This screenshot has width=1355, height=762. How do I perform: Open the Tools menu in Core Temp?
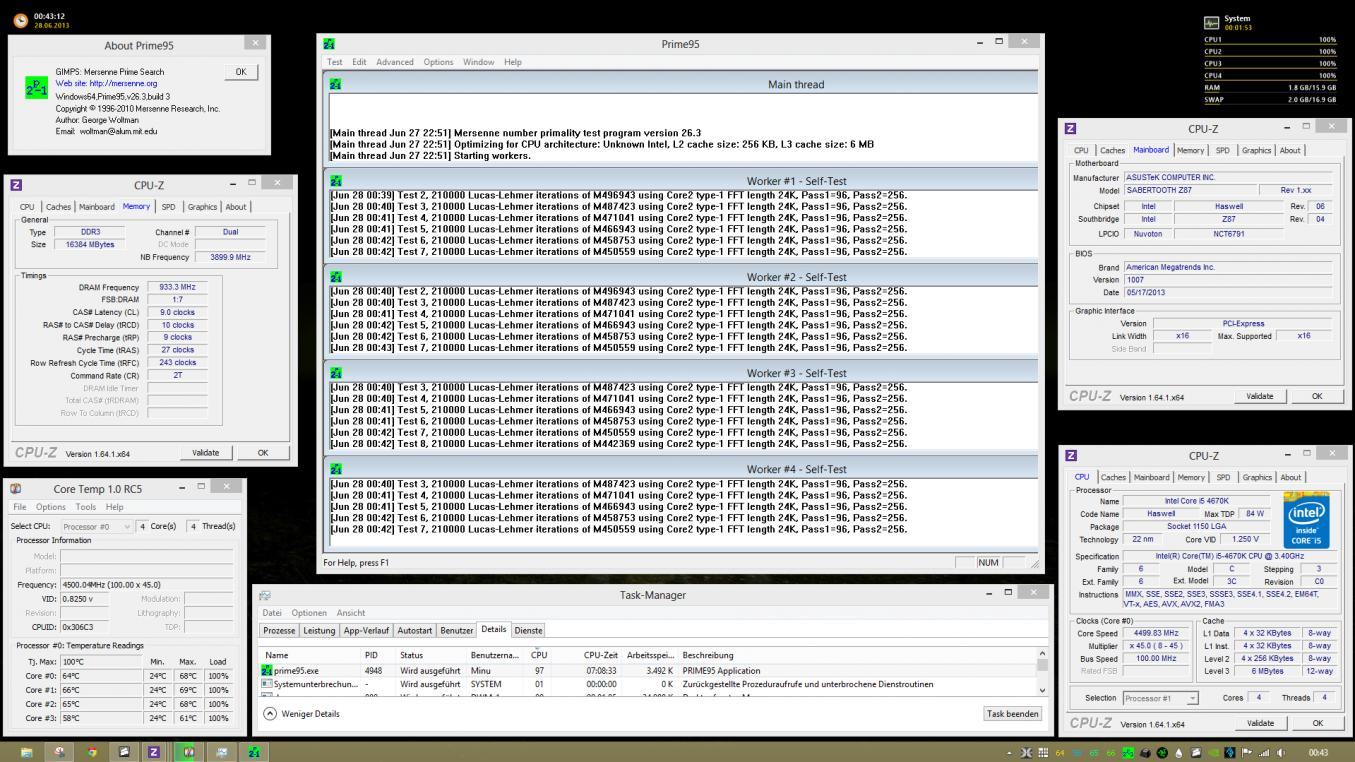tap(86, 507)
